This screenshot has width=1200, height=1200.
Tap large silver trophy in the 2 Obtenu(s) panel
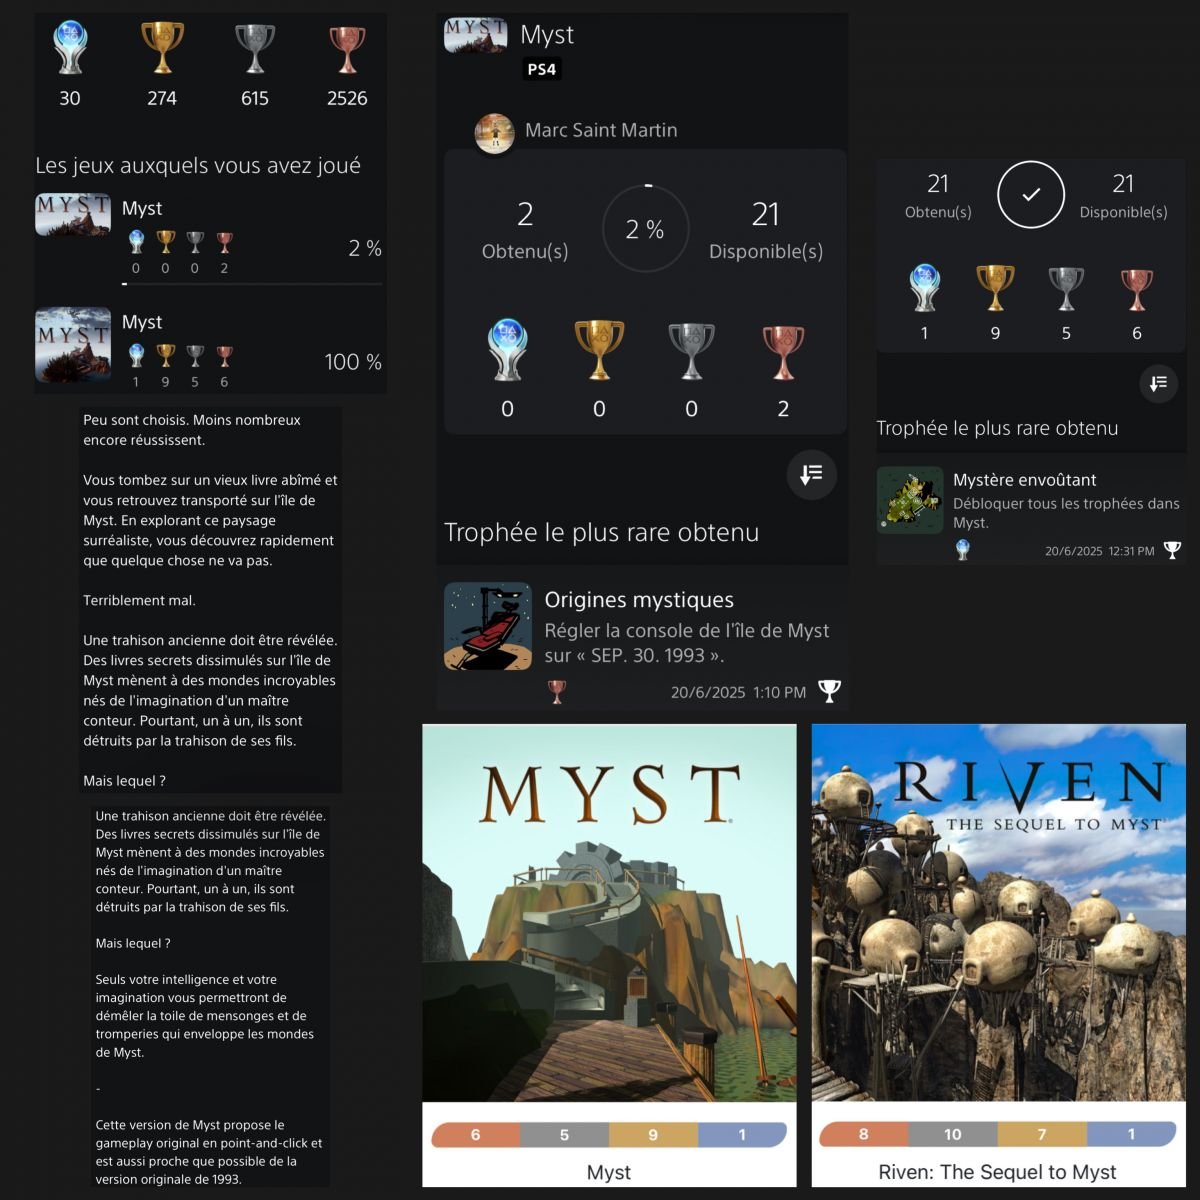coord(691,350)
